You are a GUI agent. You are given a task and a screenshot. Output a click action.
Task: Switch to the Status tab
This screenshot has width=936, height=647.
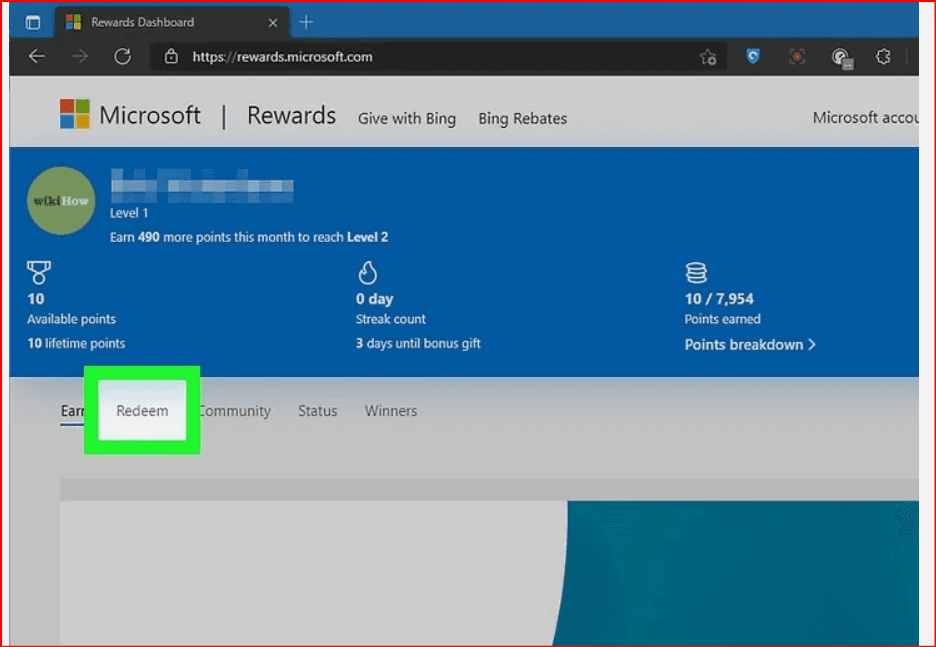pyautogui.click(x=318, y=411)
